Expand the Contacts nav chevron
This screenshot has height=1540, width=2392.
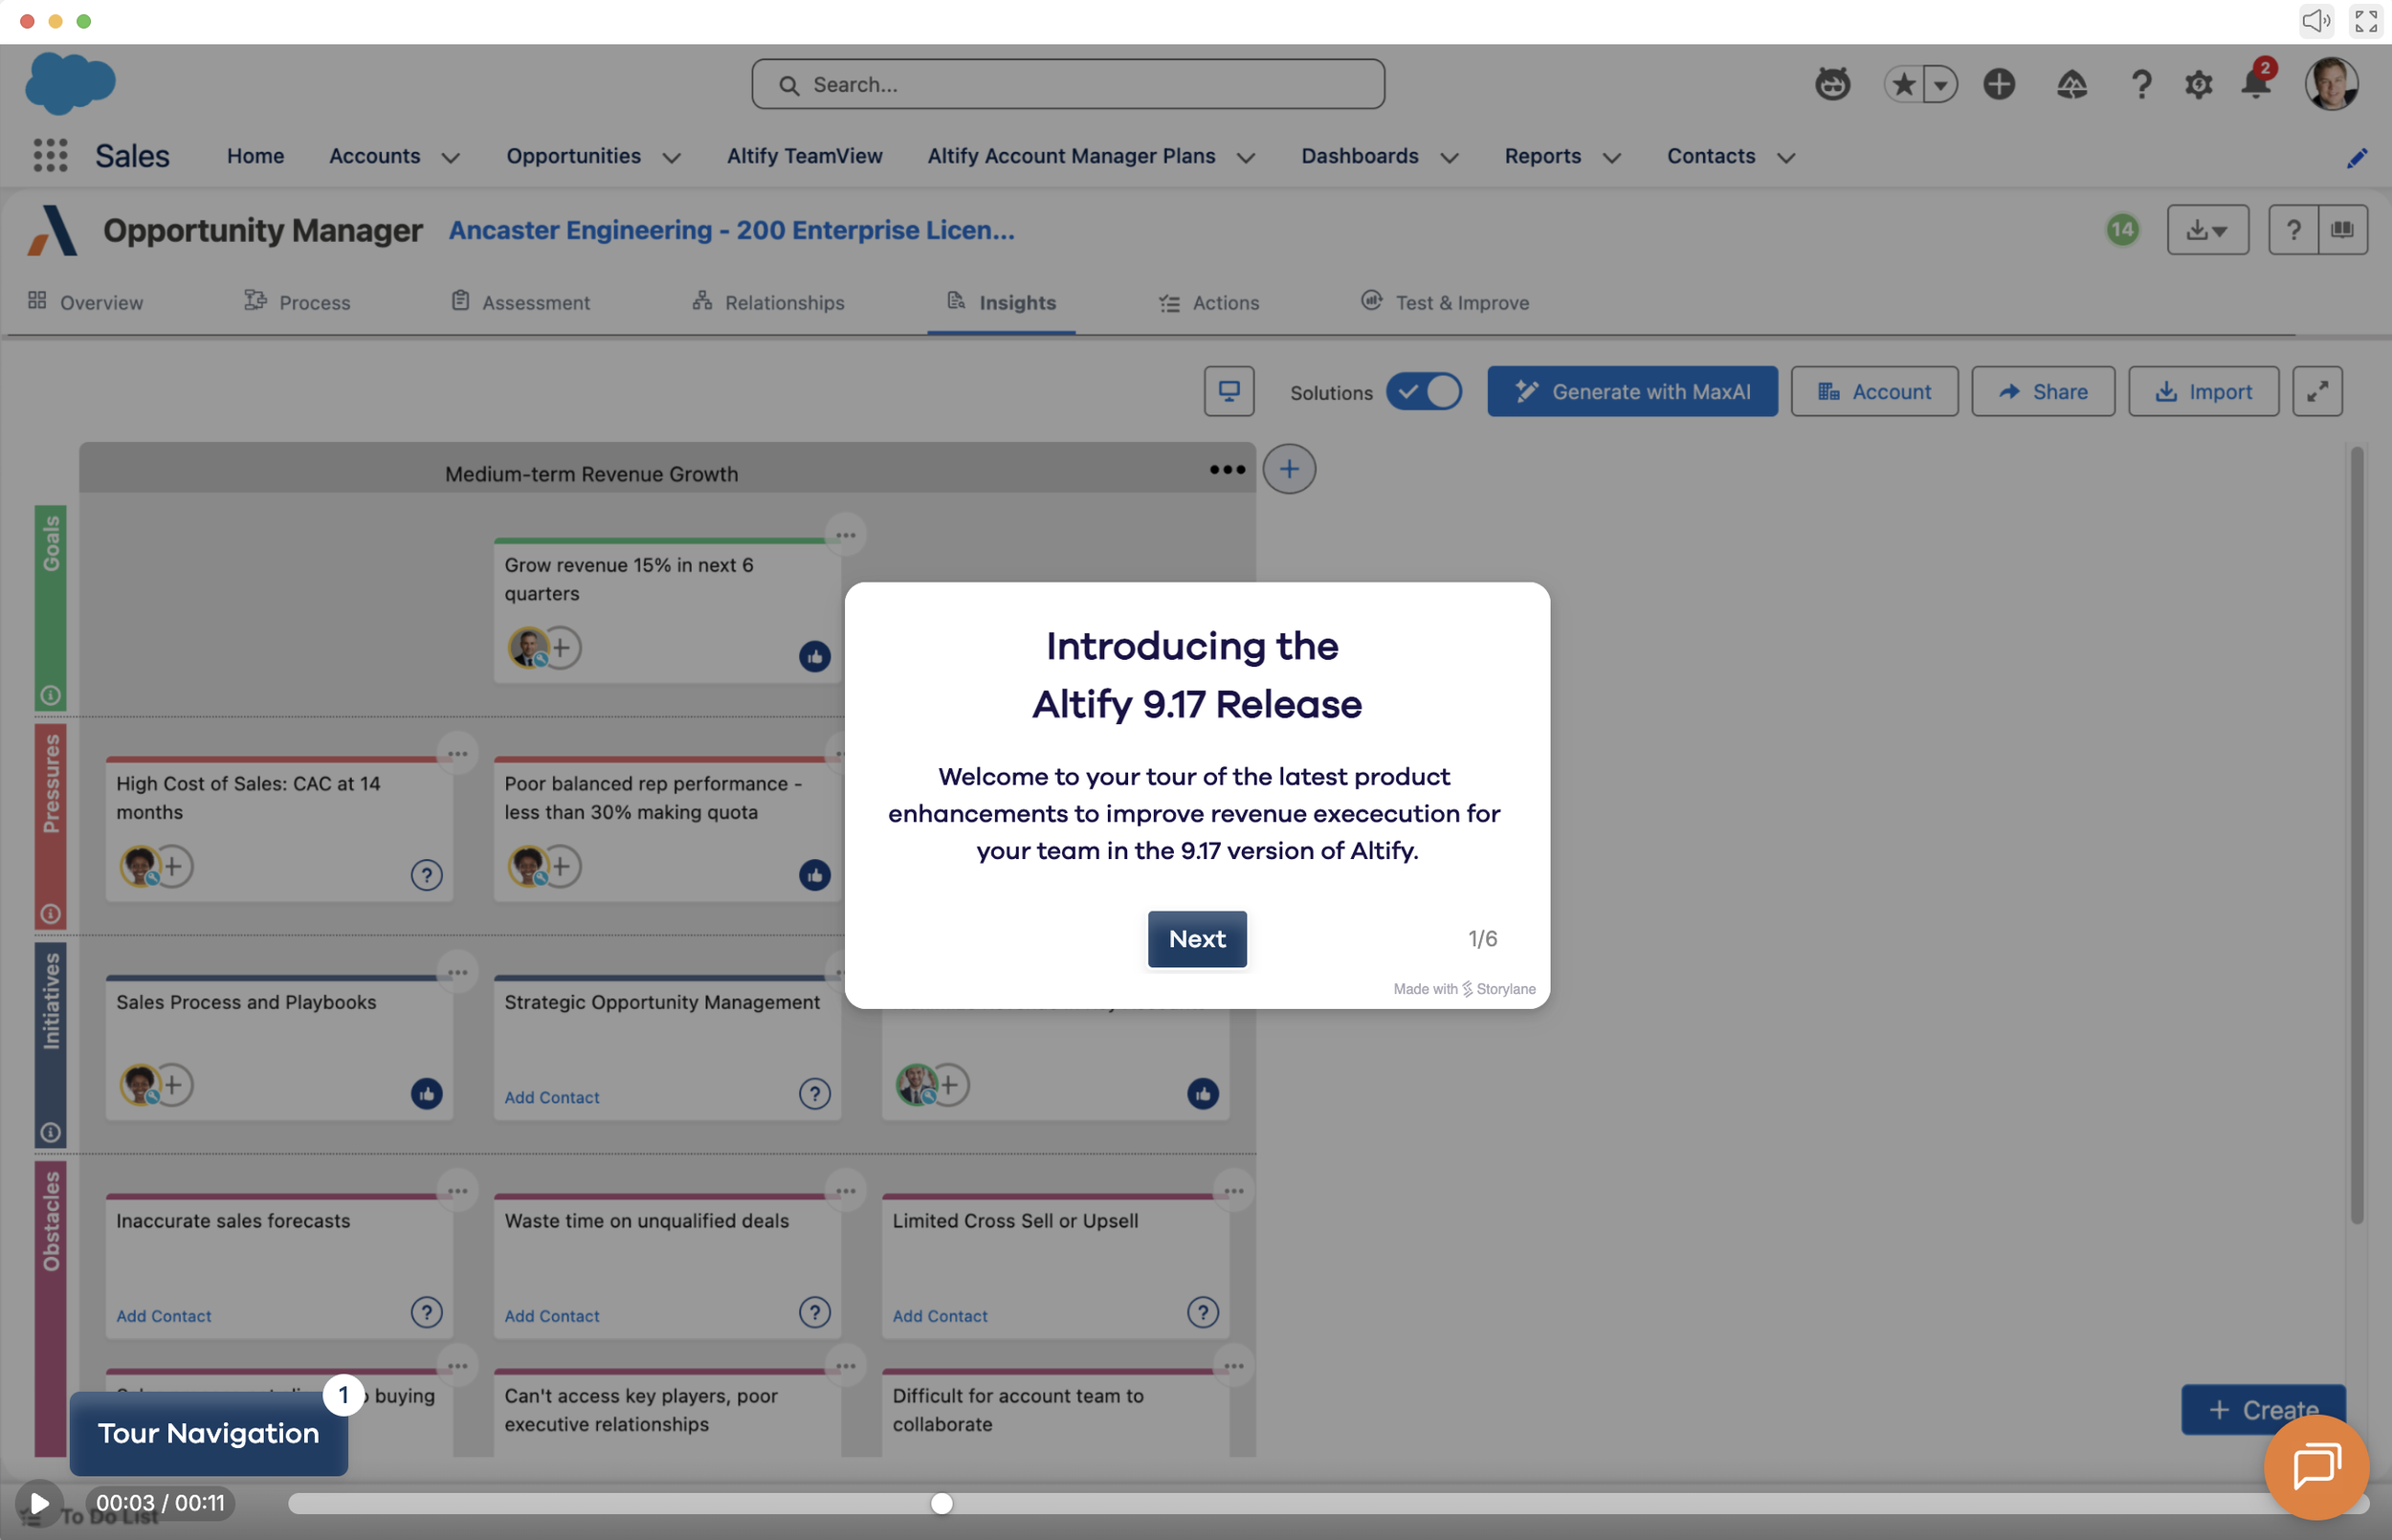1786,157
